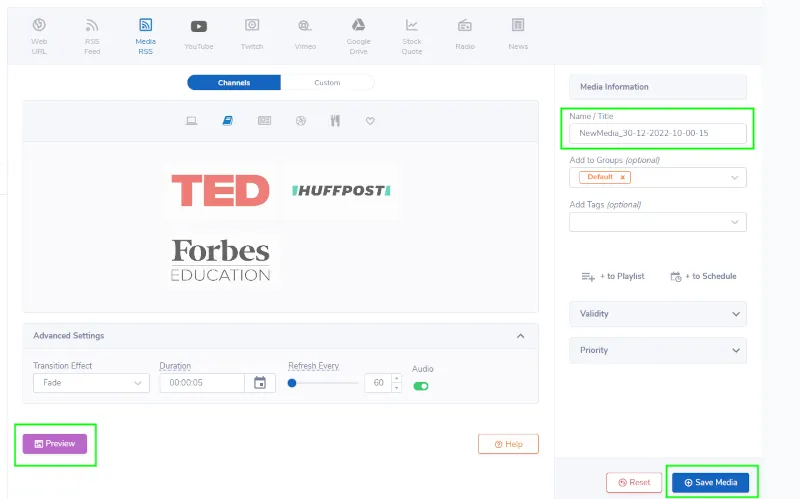Expand the Validity section

pyautogui.click(x=658, y=314)
